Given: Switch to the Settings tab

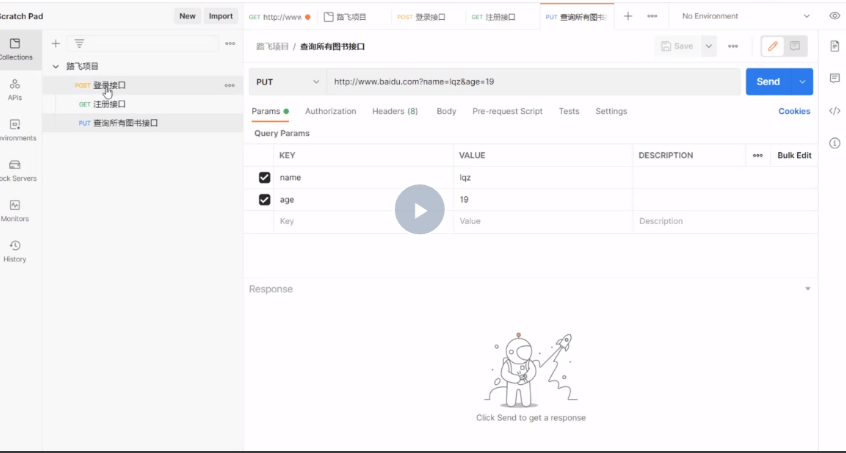Looking at the screenshot, I should 611,111.
